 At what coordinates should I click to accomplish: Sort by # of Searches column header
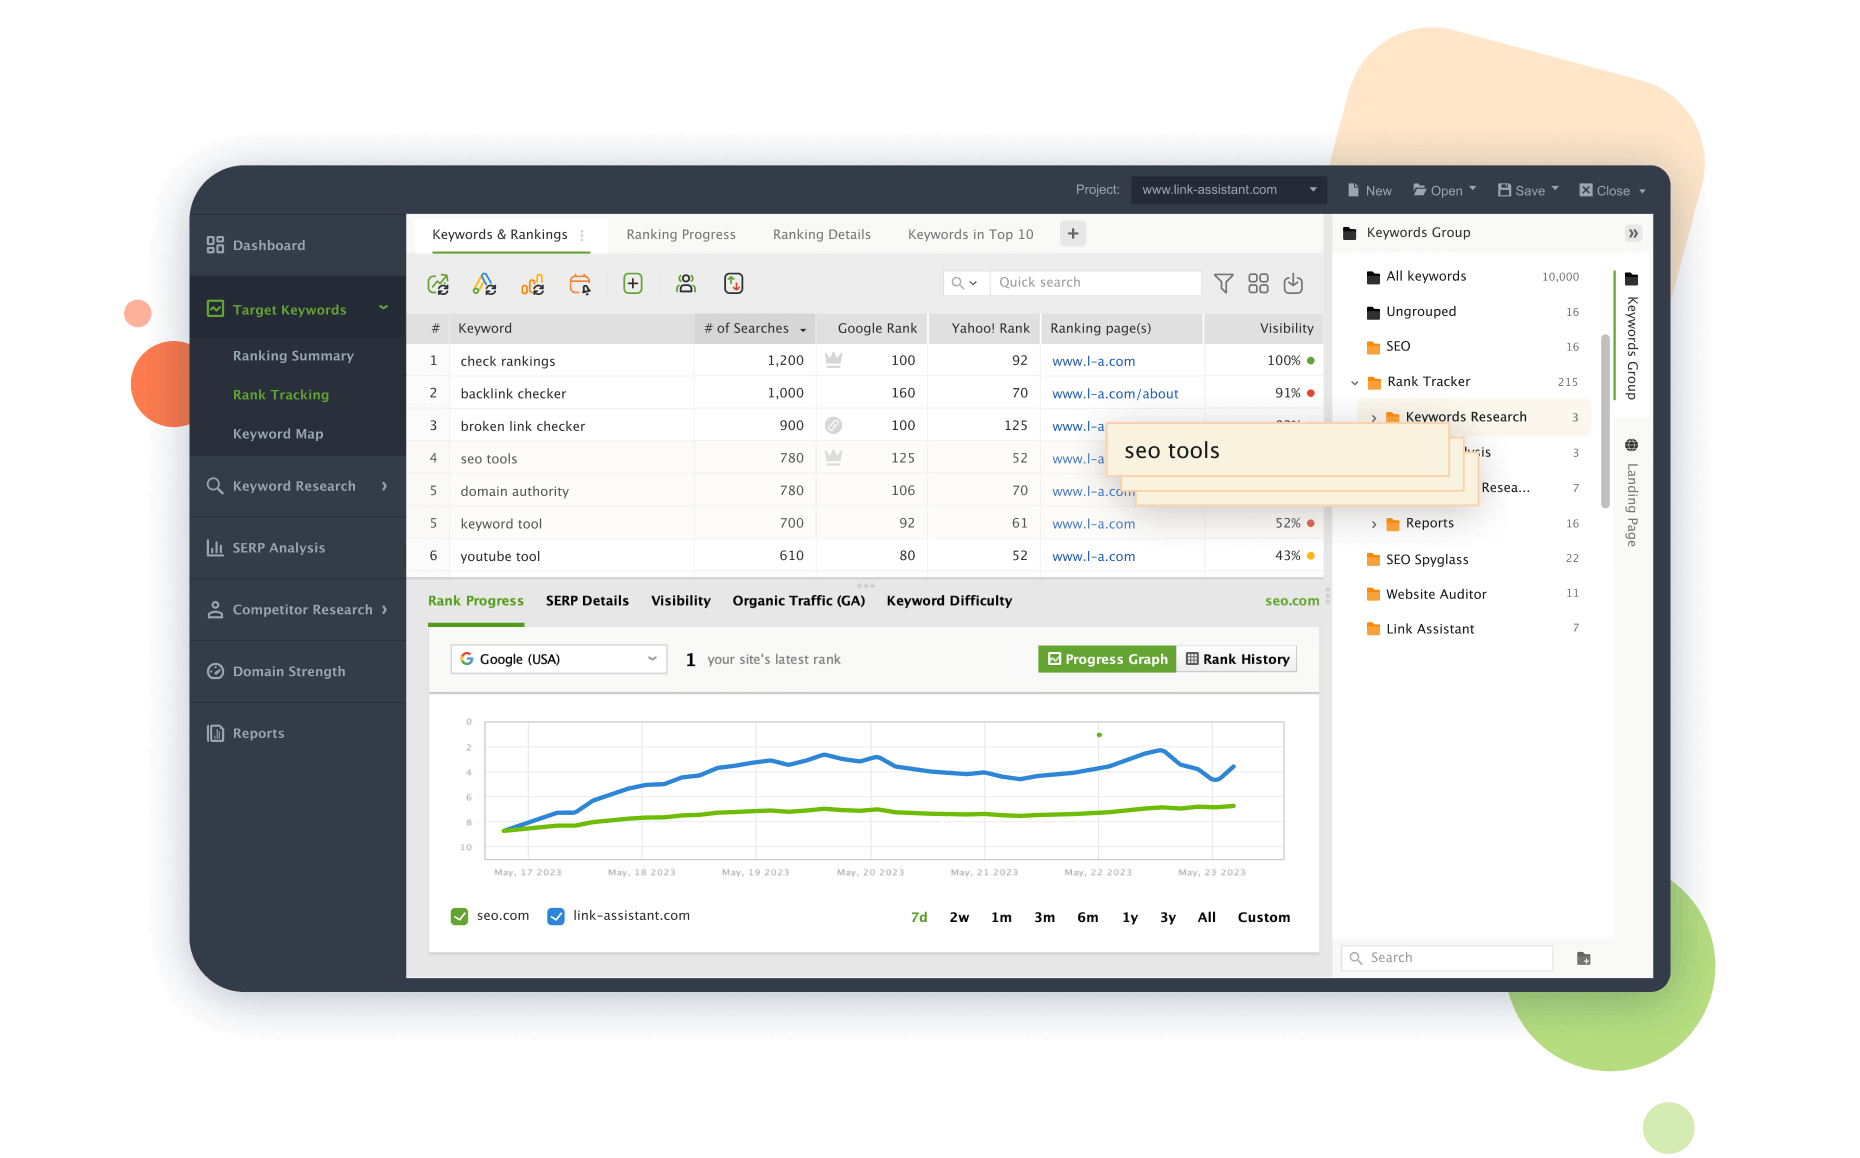[x=755, y=328]
